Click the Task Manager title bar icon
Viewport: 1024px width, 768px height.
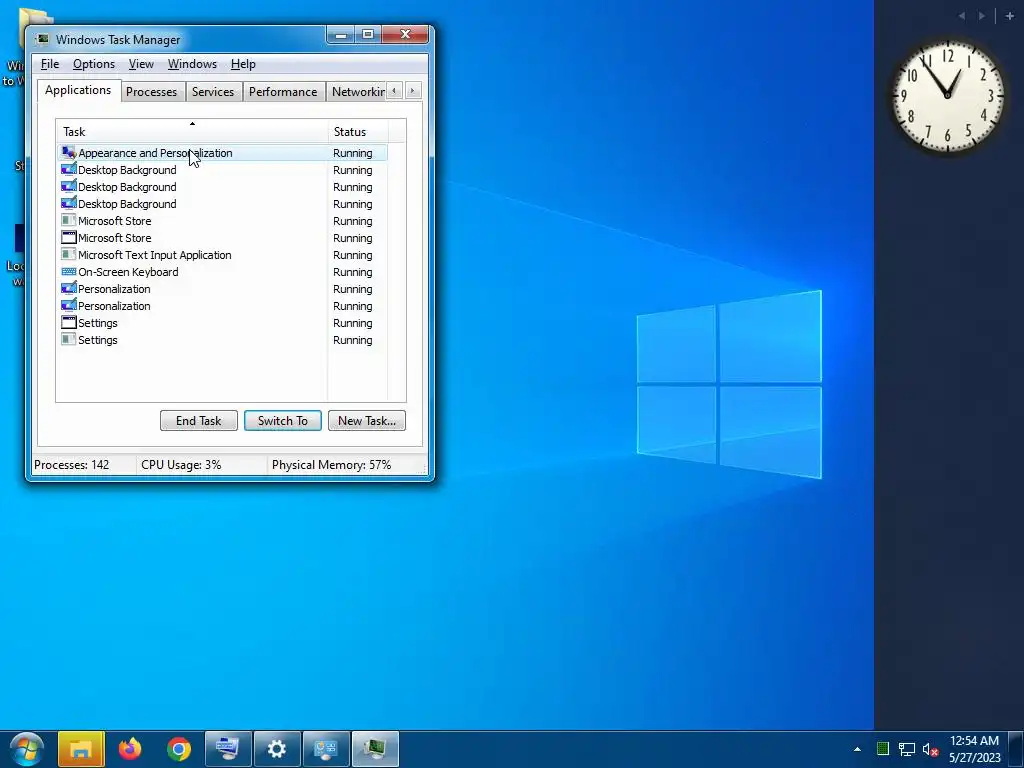[43, 39]
